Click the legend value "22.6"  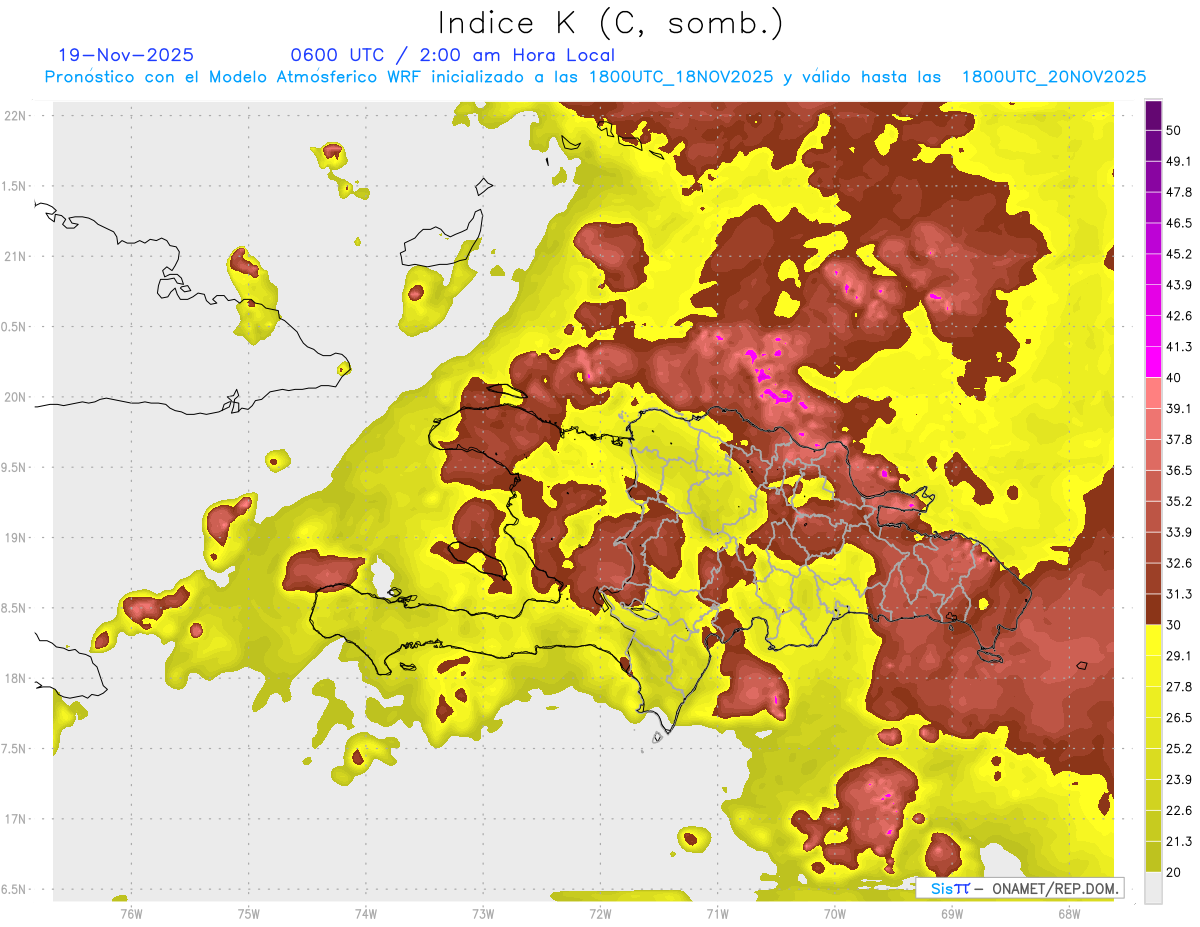(x=1178, y=812)
